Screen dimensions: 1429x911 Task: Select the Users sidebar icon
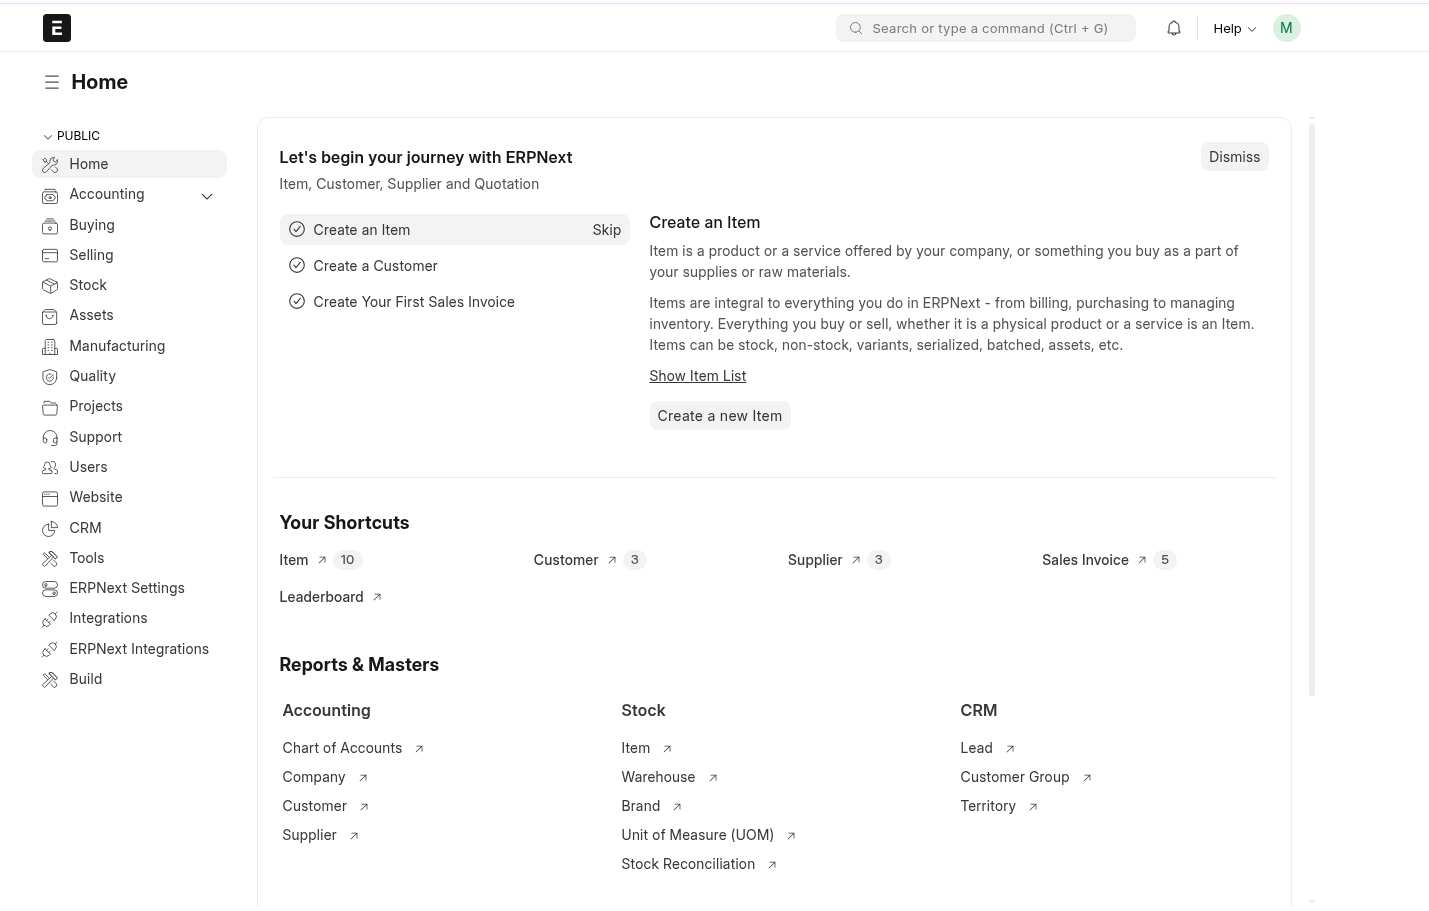point(50,467)
